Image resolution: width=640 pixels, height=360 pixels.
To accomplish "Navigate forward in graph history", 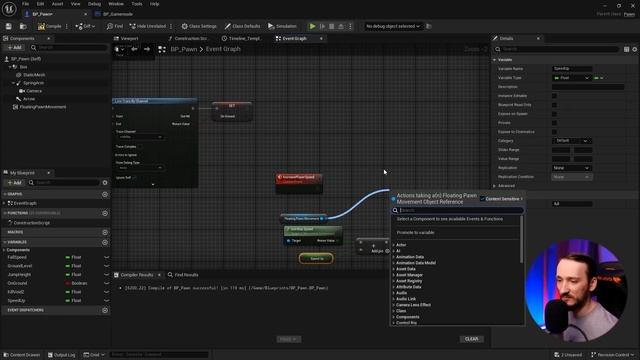I will tap(147, 49).
